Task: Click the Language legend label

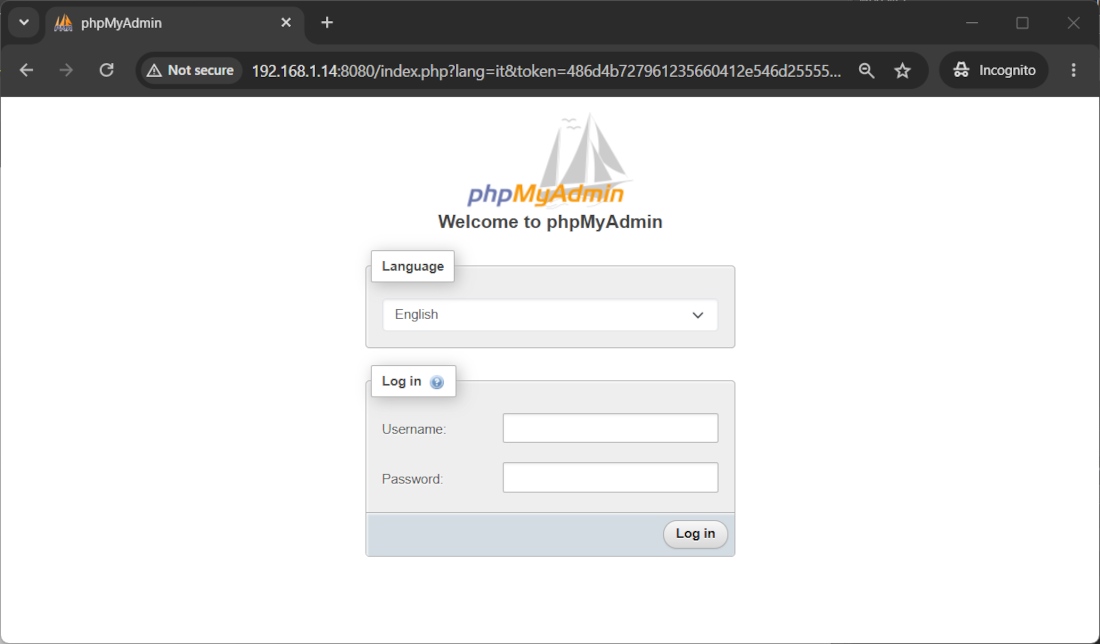Action: (412, 266)
